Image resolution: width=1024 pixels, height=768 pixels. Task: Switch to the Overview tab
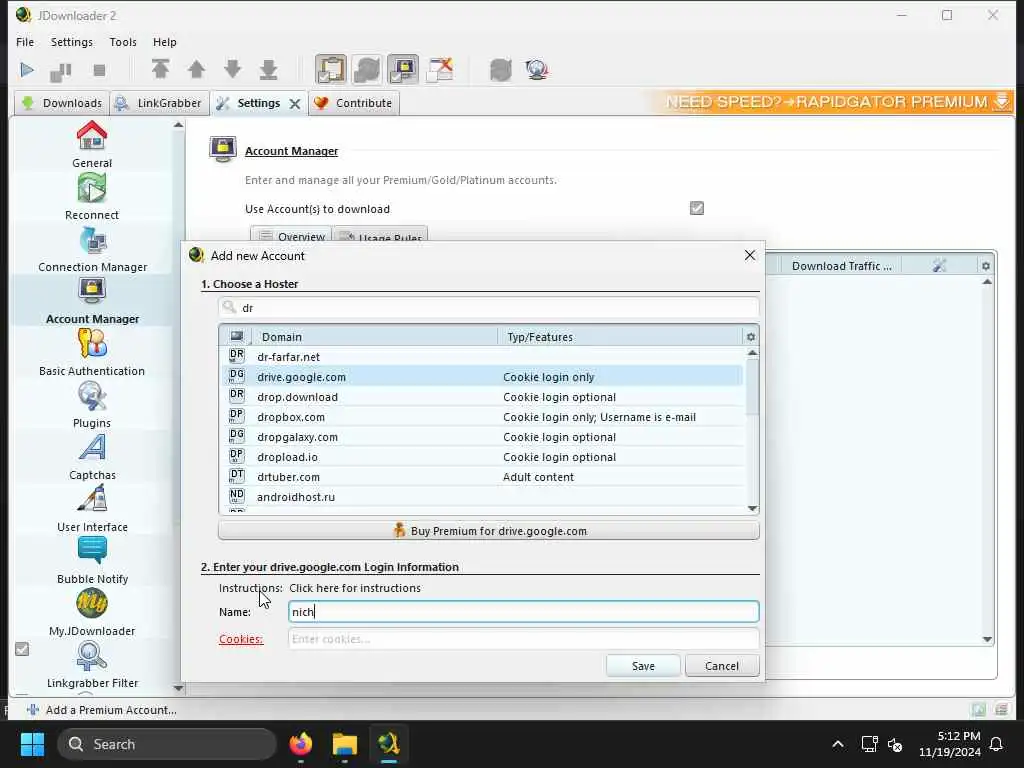[291, 235]
